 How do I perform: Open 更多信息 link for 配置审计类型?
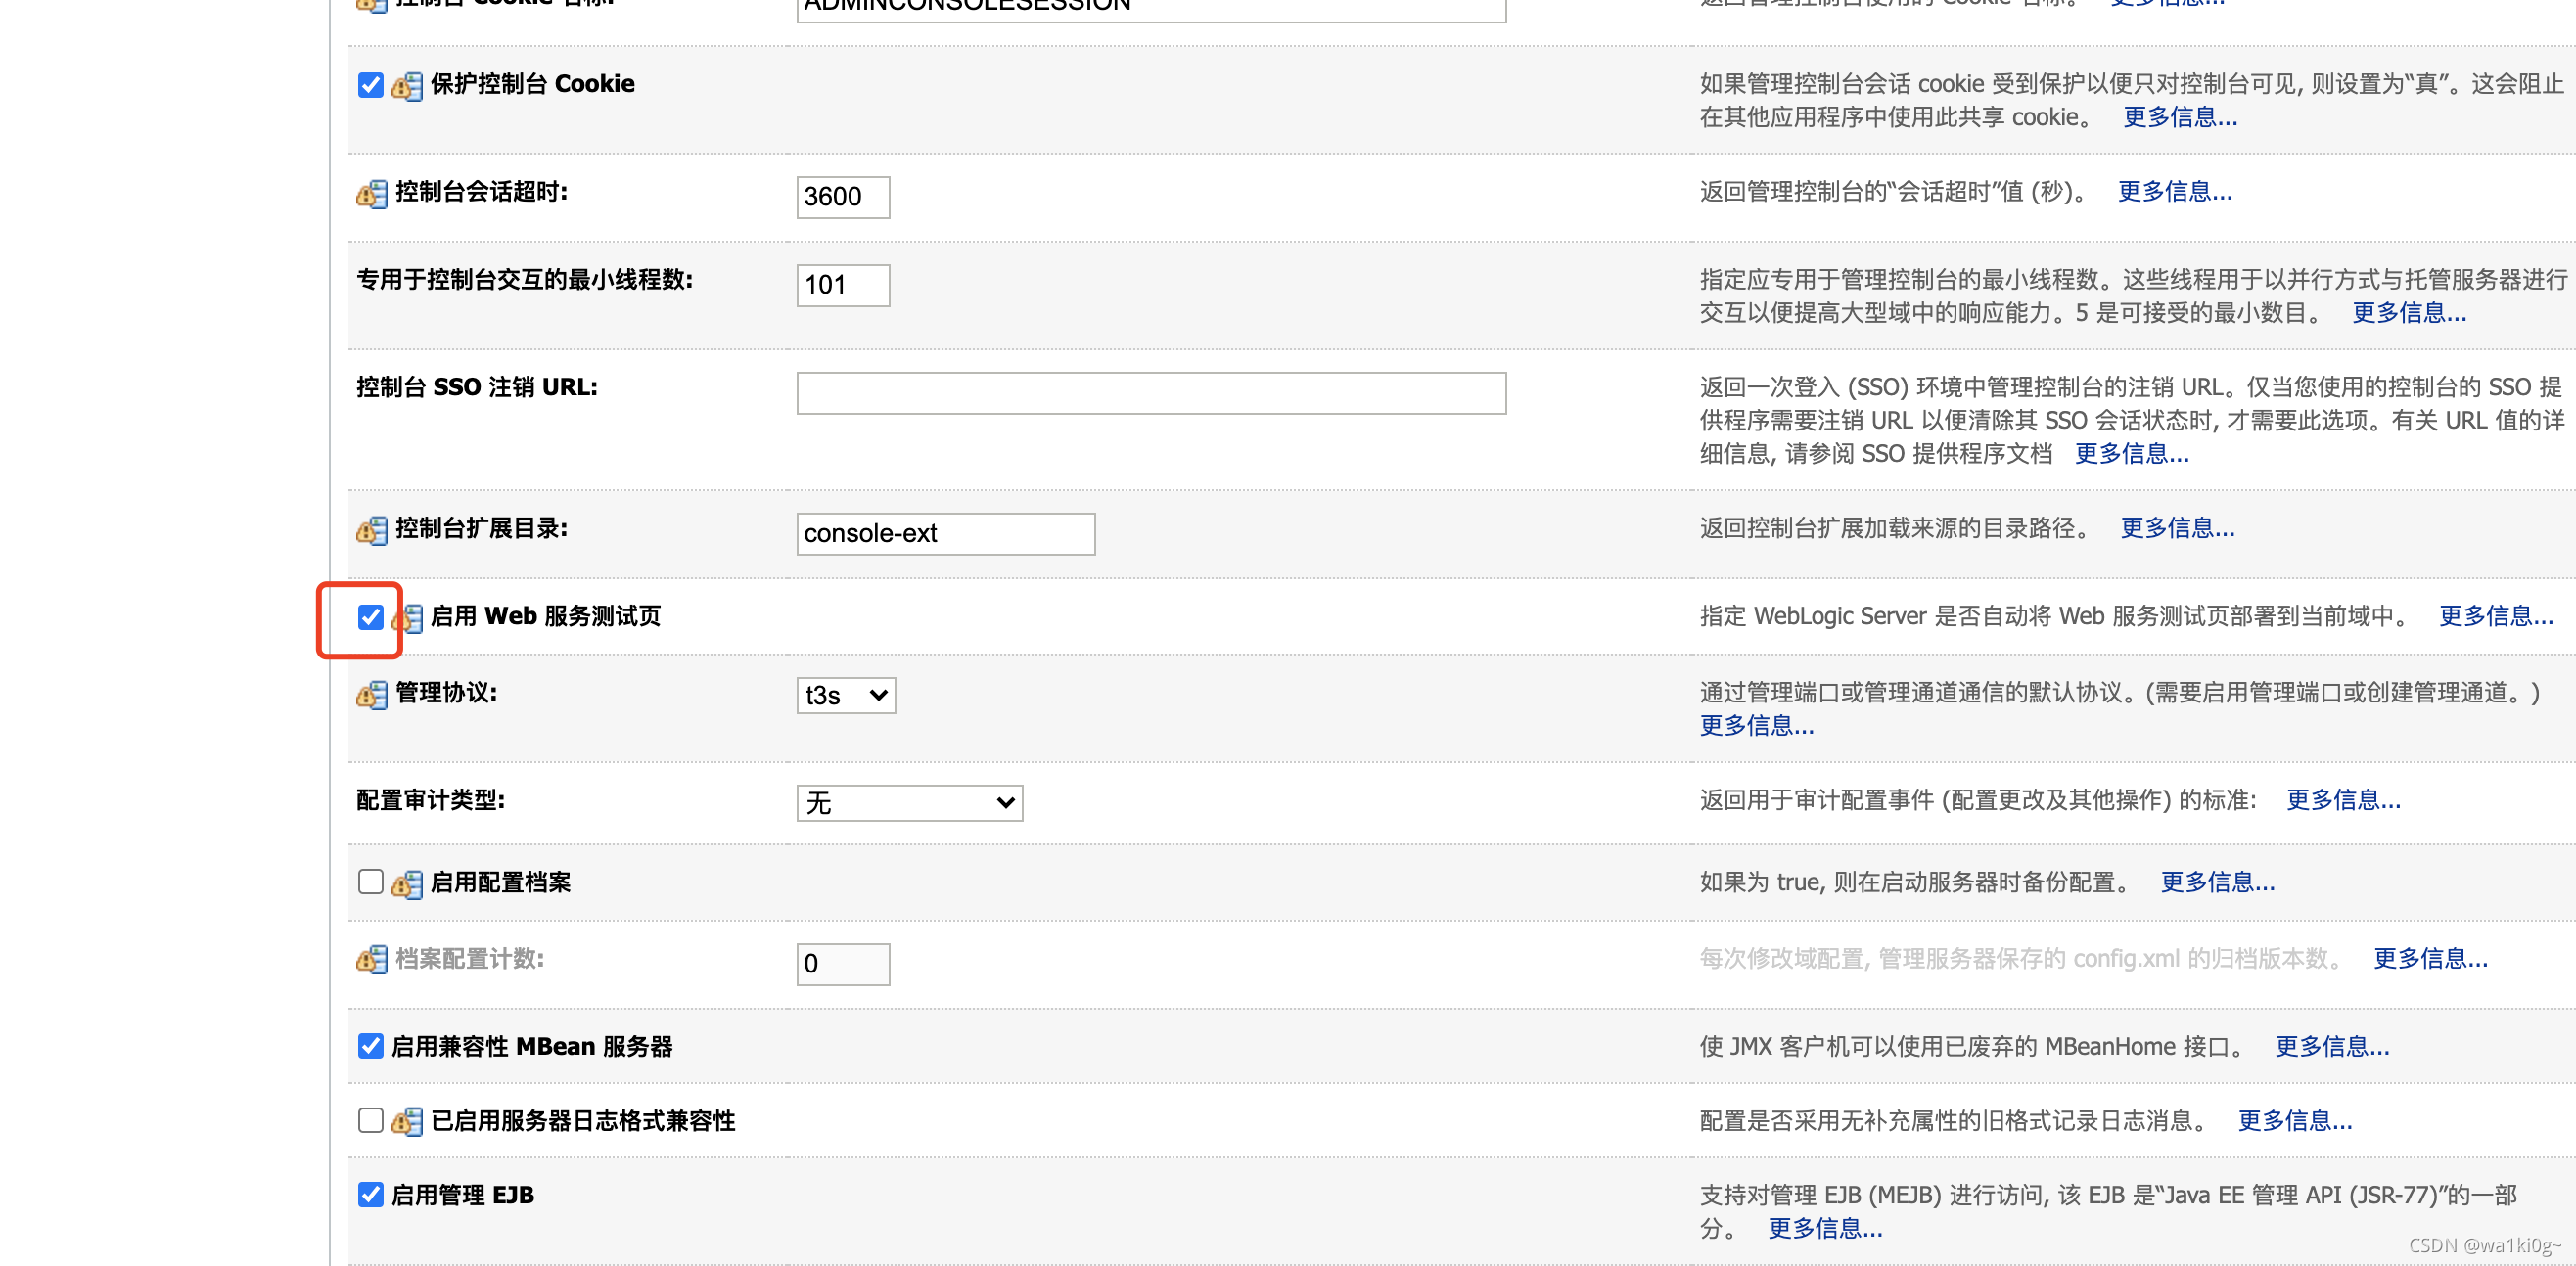[x=2343, y=800]
